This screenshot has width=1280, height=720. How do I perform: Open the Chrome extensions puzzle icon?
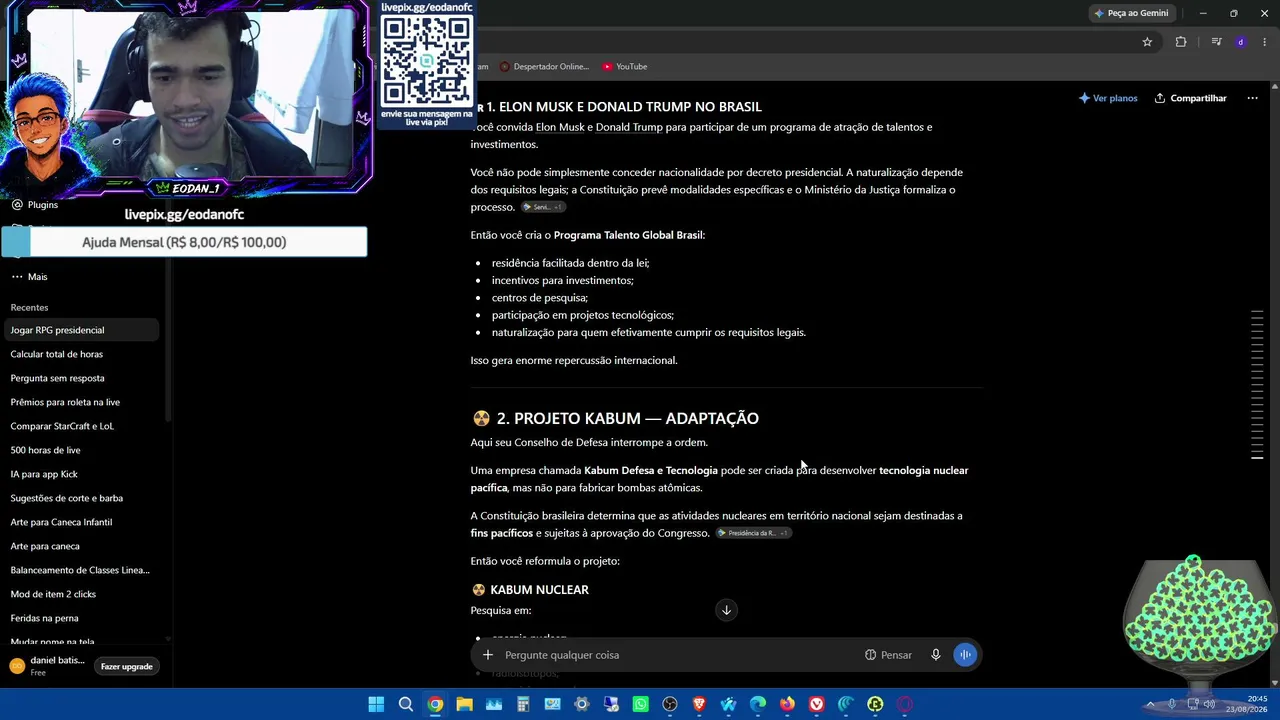pos(1181,42)
